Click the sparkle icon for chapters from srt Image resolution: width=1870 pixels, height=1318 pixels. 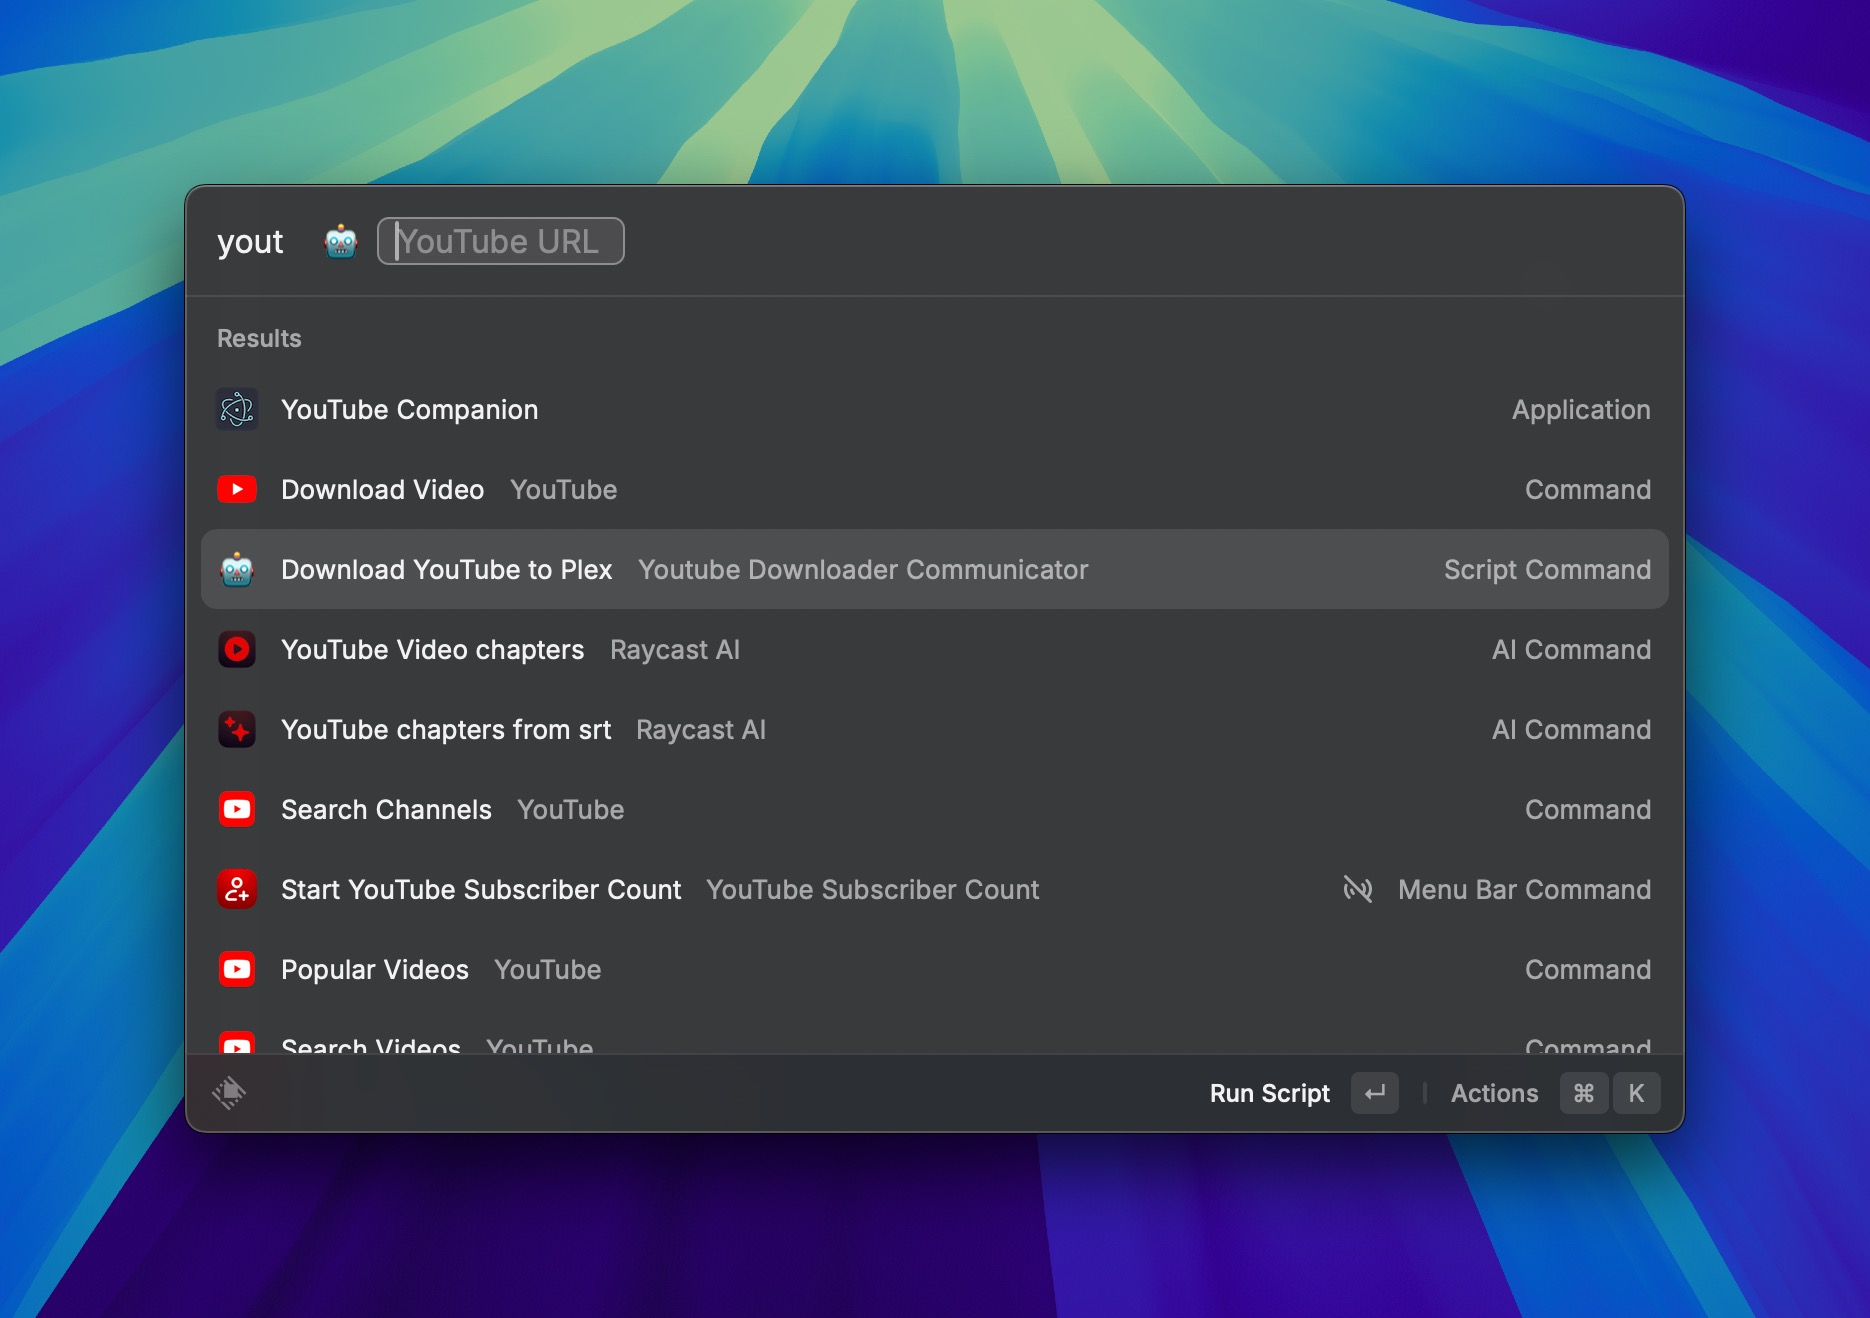[237, 729]
